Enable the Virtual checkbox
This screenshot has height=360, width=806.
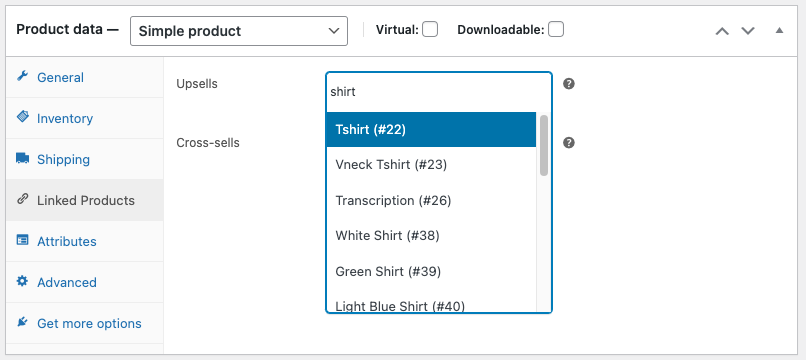[x=430, y=29]
